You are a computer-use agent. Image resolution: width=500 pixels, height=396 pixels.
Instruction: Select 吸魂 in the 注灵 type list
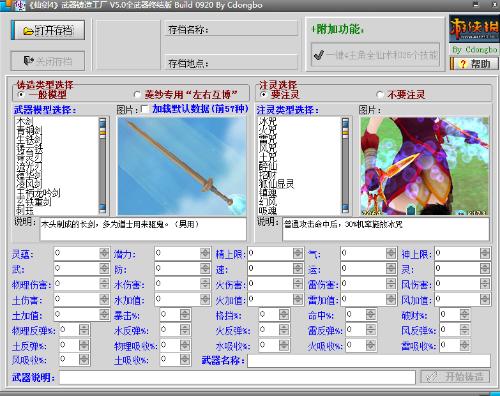[268, 210]
